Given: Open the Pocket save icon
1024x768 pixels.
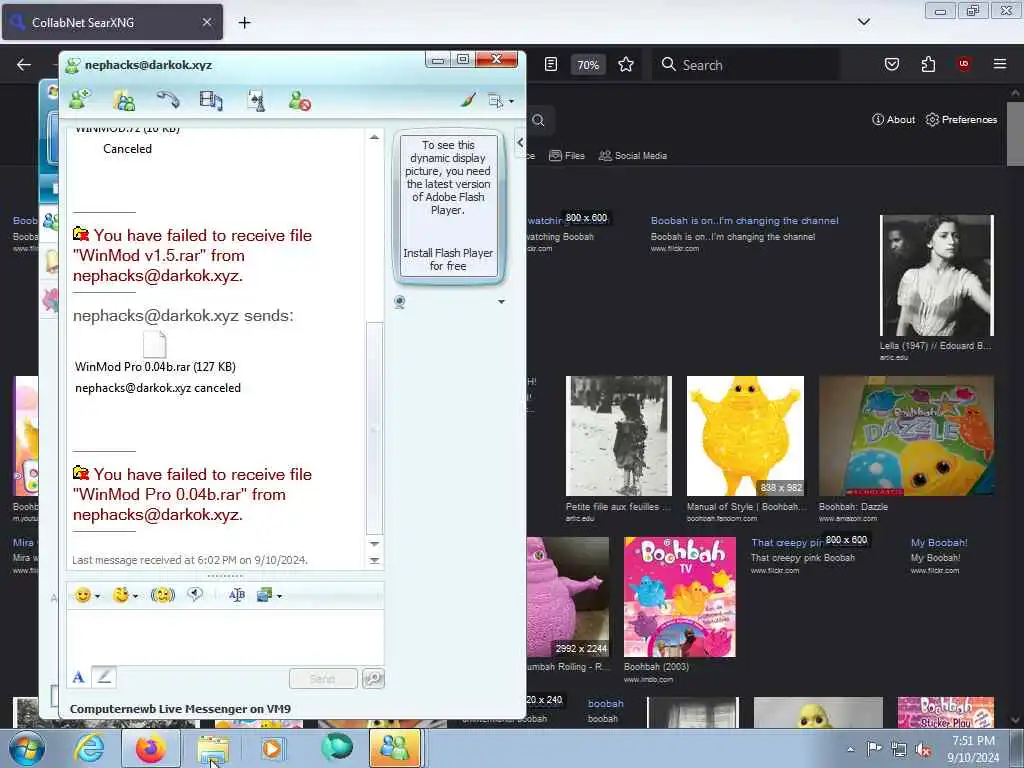Looking at the screenshot, I should 891,64.
